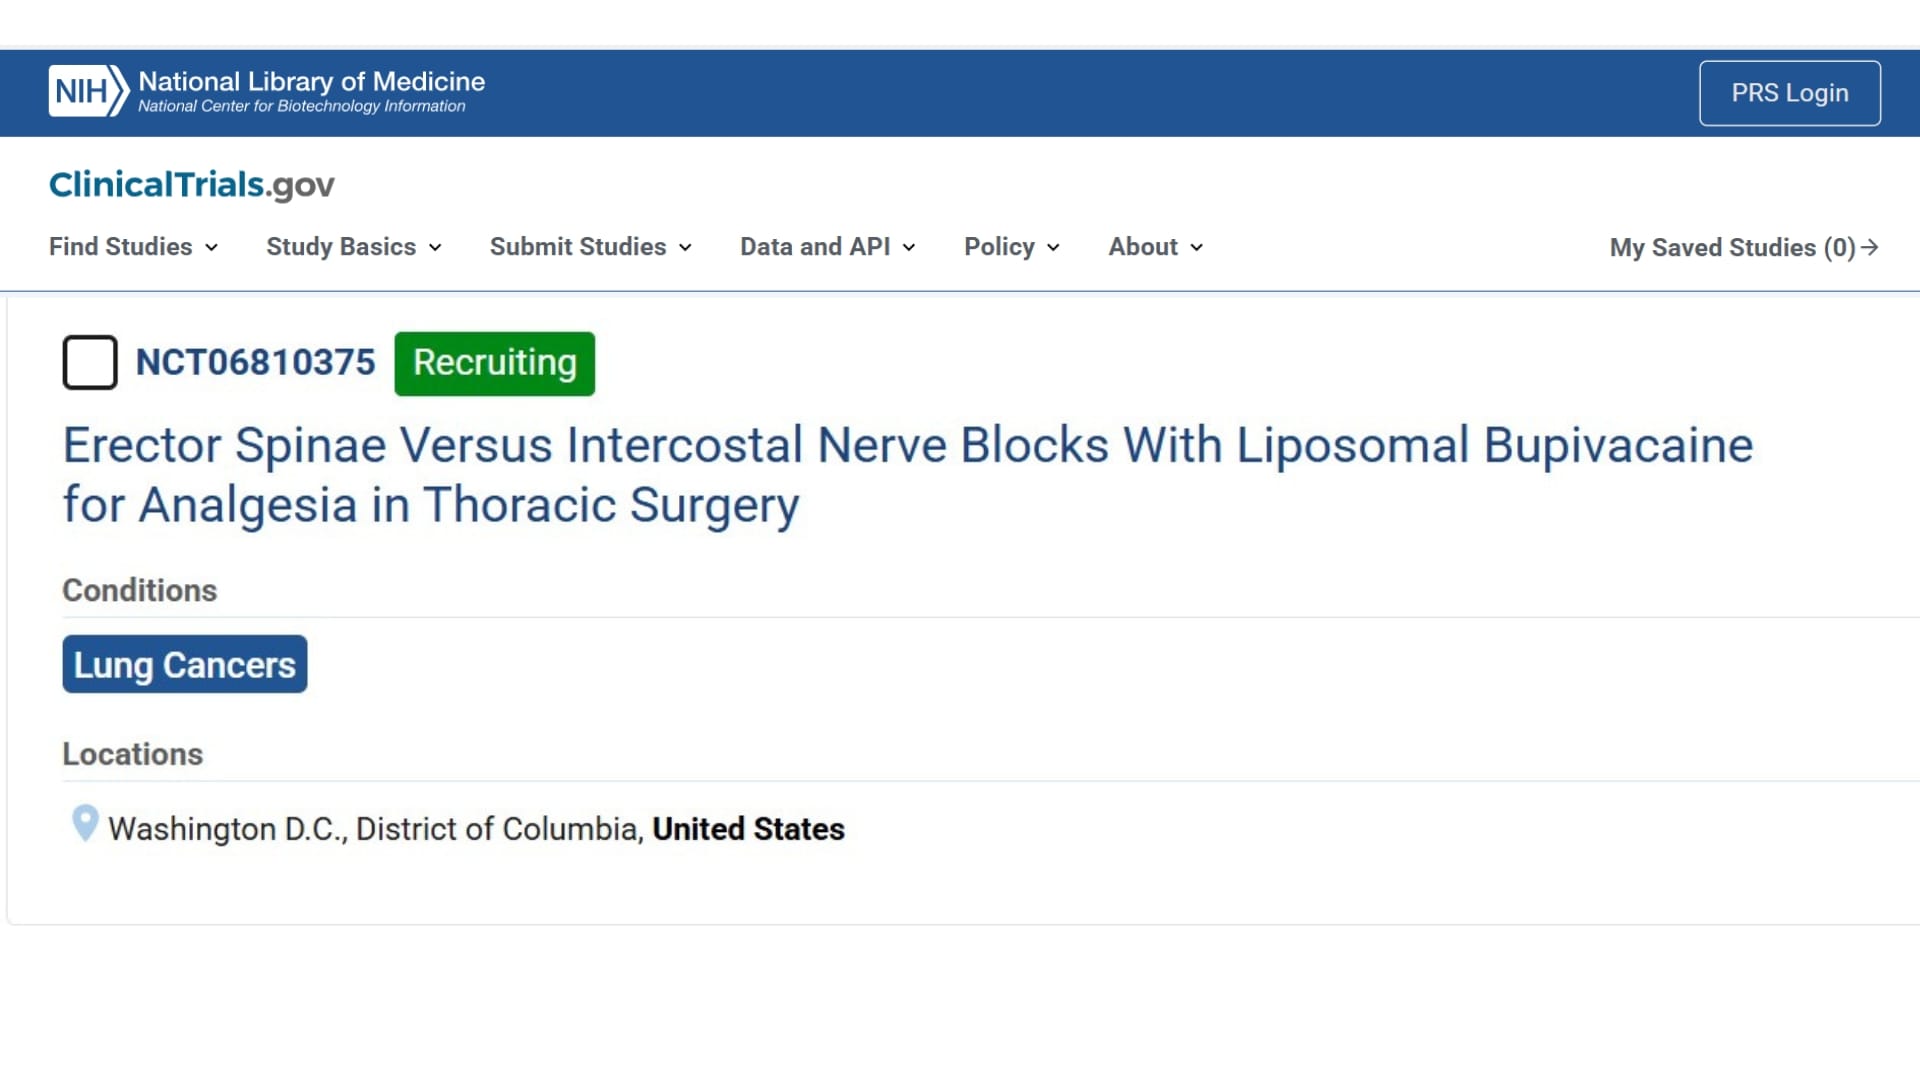Open My Saved Studies link
This screenshot has width=1920, height=1080.
(x=1732, y=248)
